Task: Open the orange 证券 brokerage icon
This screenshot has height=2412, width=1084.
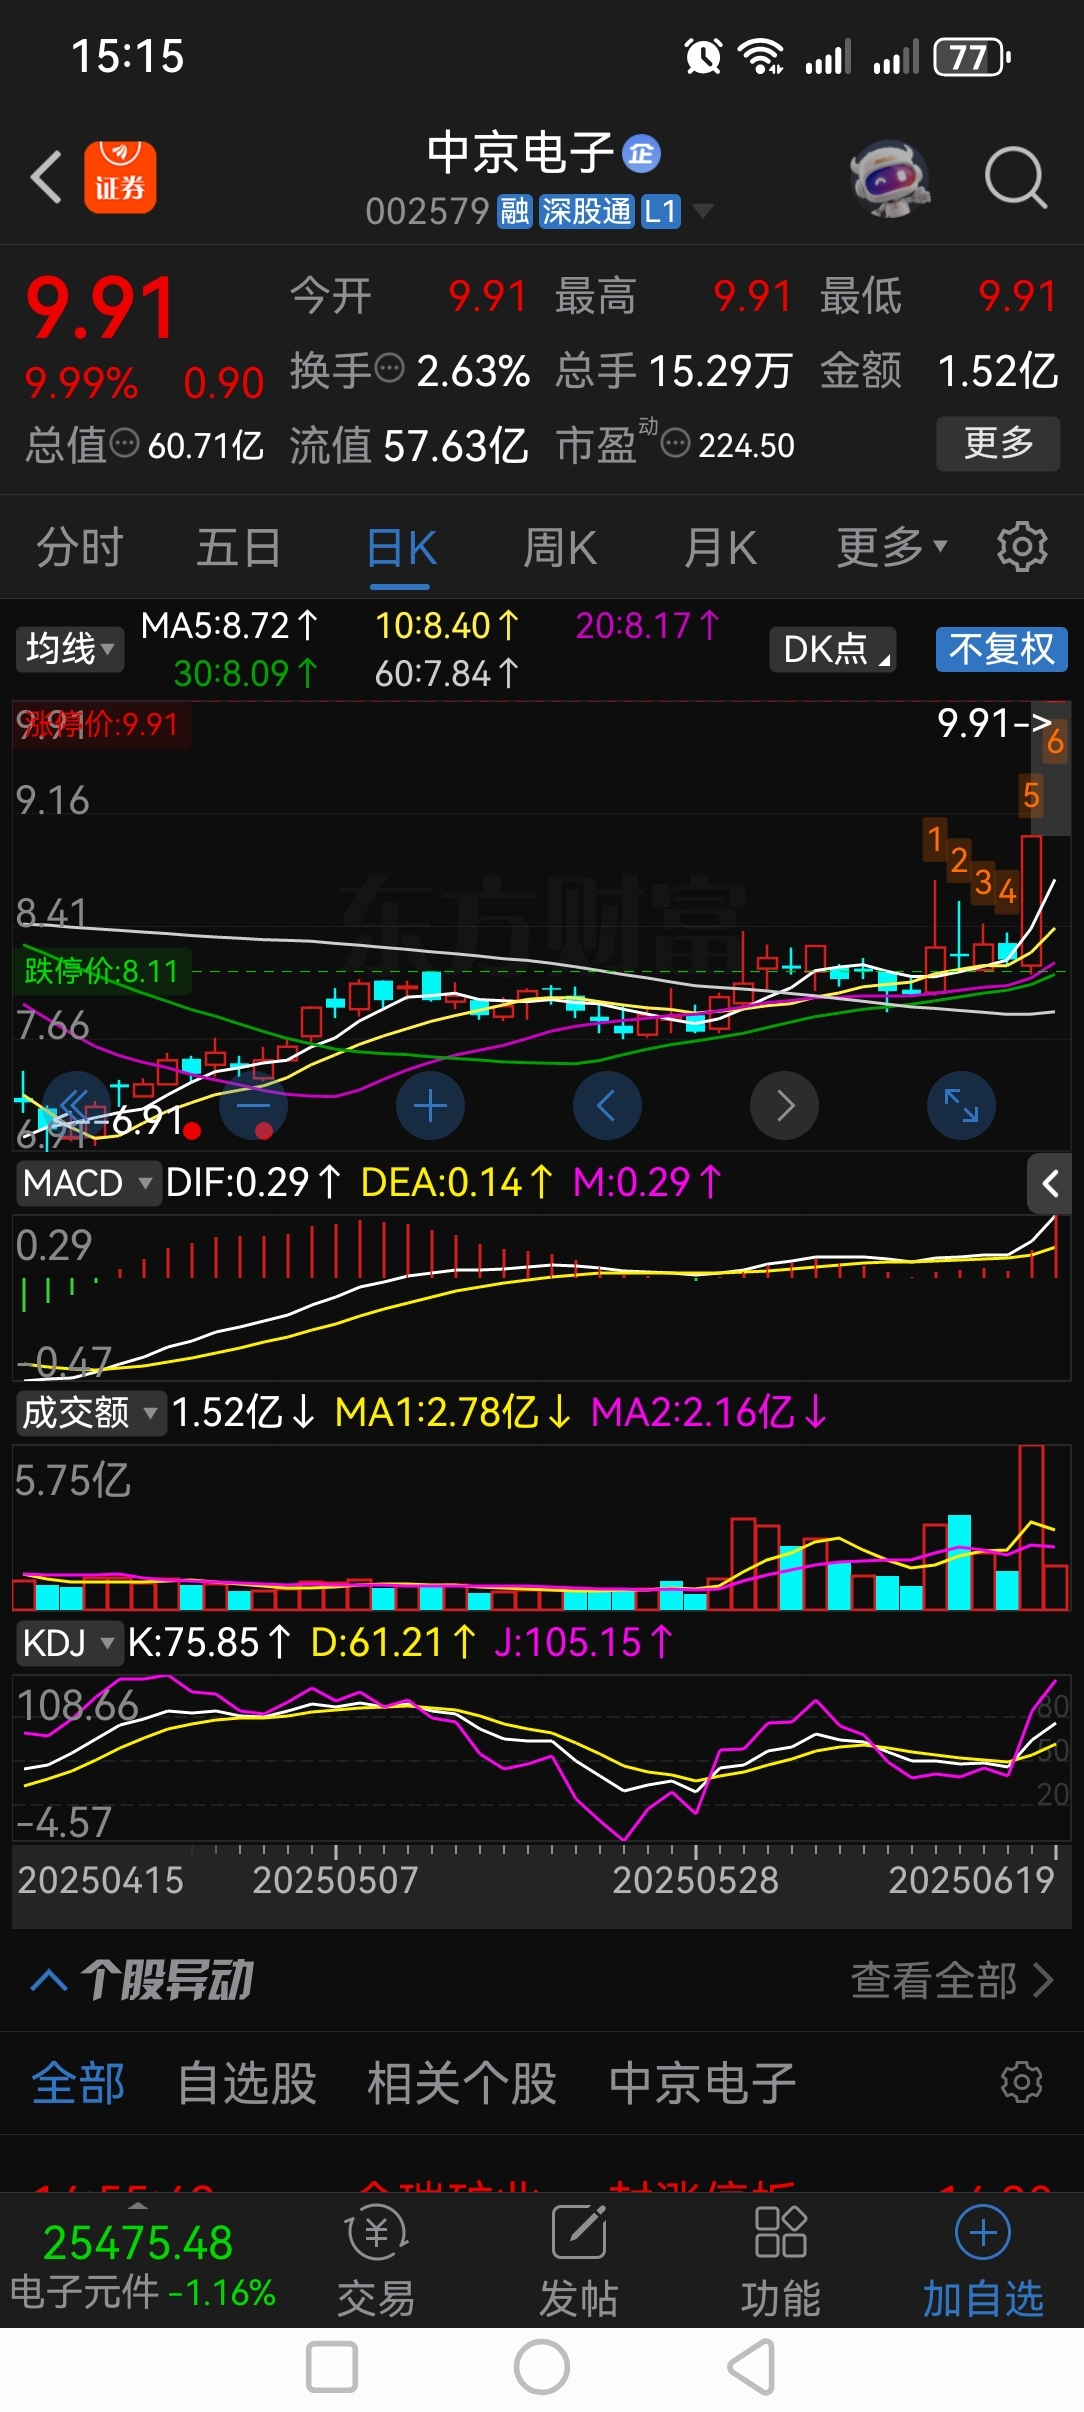Action: (120, 177)
